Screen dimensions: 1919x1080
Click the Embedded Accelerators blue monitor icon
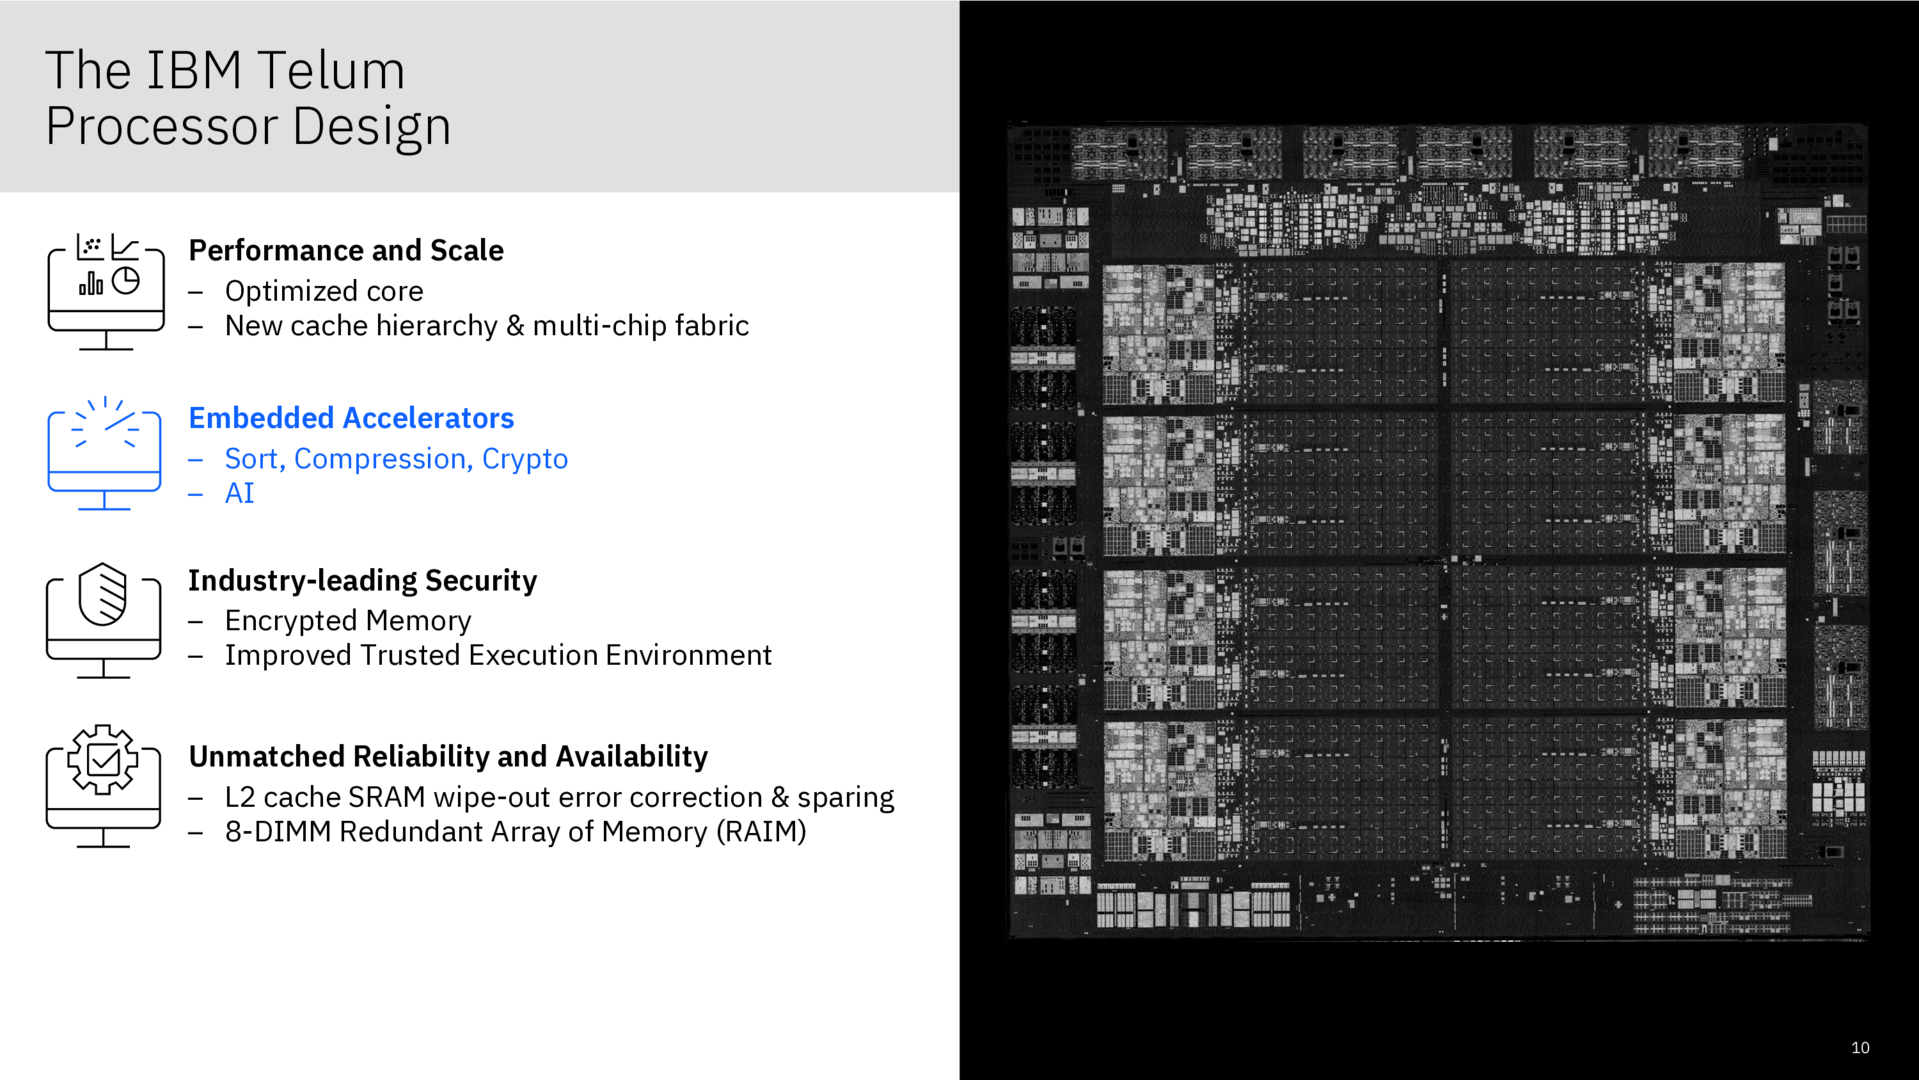click(104, 453)
